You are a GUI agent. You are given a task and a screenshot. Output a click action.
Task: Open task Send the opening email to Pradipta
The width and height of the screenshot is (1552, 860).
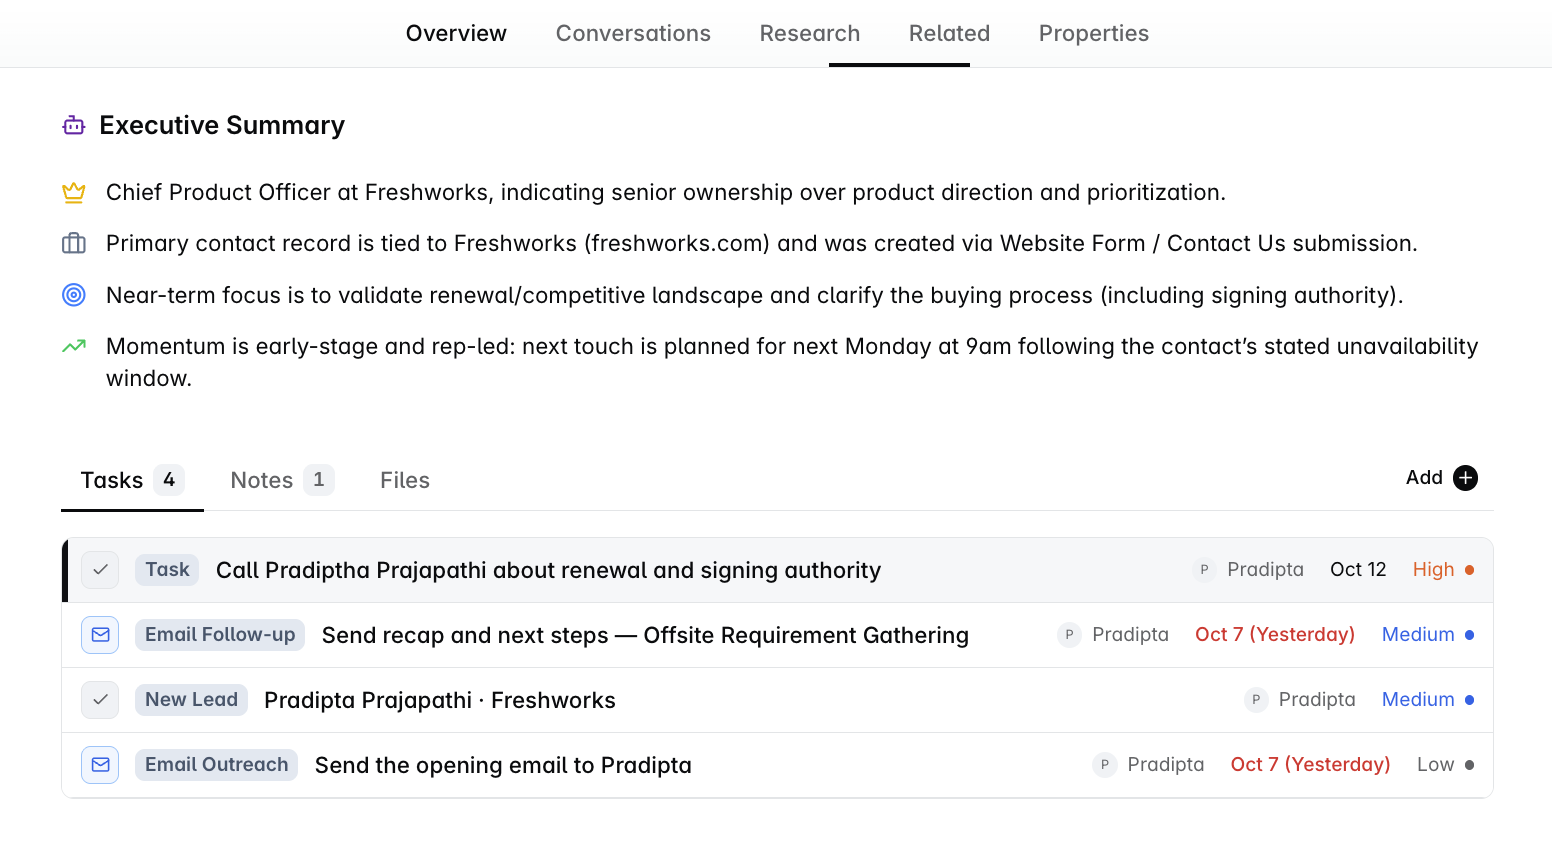click(503, 765)
